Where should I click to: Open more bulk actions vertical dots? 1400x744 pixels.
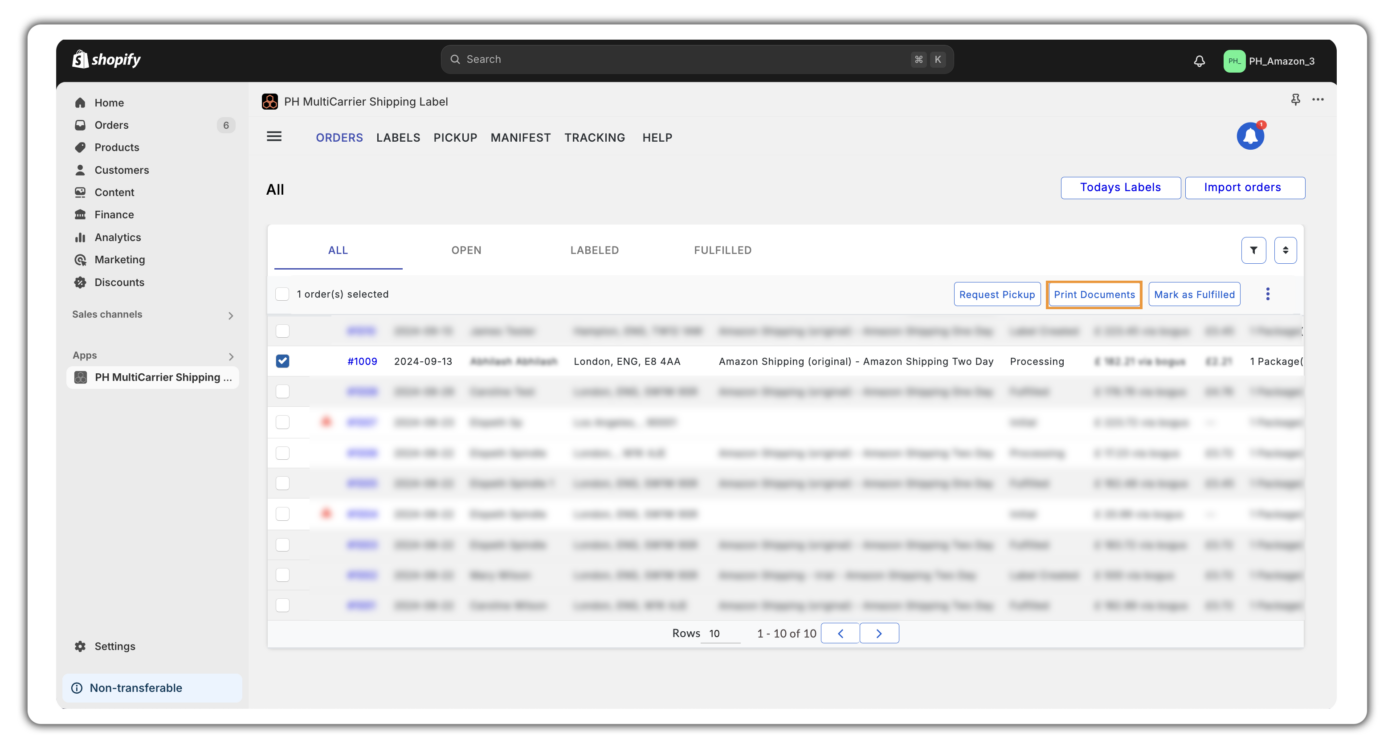(x=1268, y=294)
